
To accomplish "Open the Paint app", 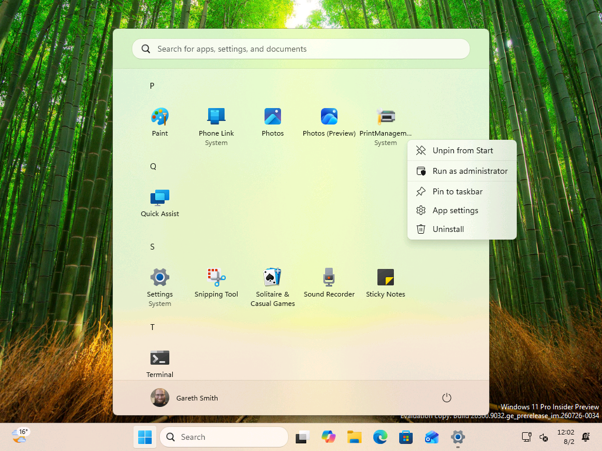I will point(160,122).
